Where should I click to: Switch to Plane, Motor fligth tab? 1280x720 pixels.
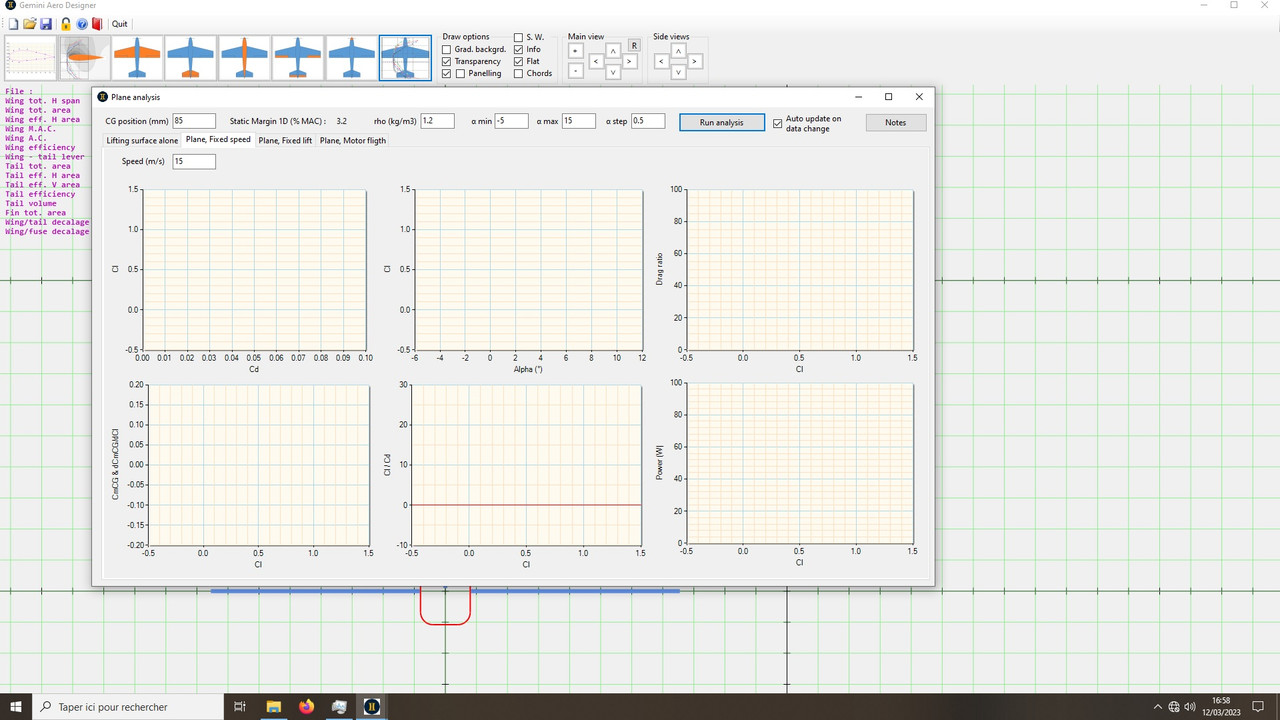[x=353, y=141]
